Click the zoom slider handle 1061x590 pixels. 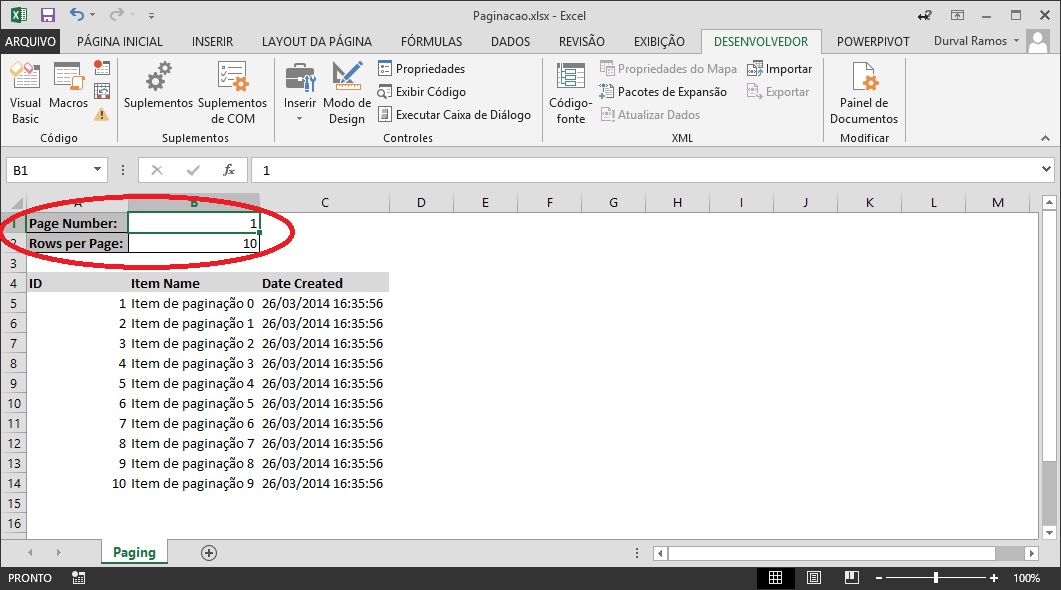(x=936, y=578)
